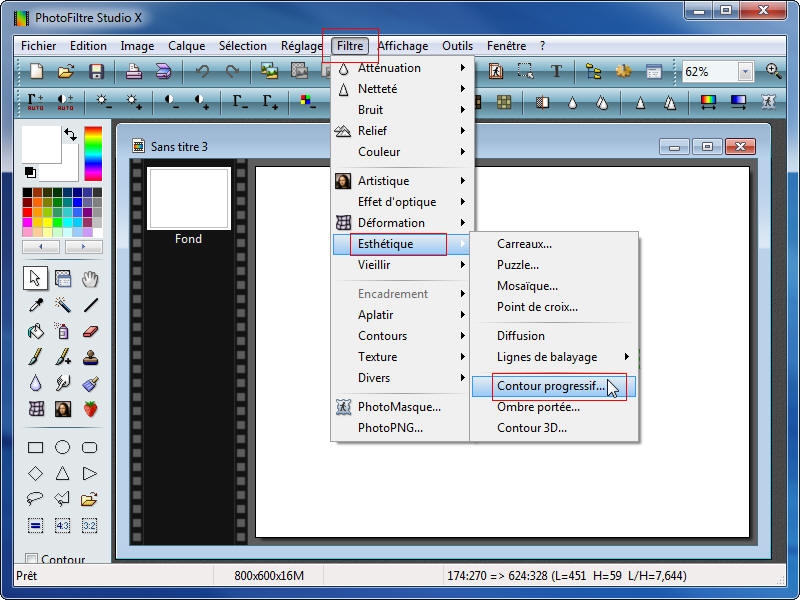Screen dimensions: 800x600
Task: Expand the Vieillir submenu
Action: (x=403, y=264)
